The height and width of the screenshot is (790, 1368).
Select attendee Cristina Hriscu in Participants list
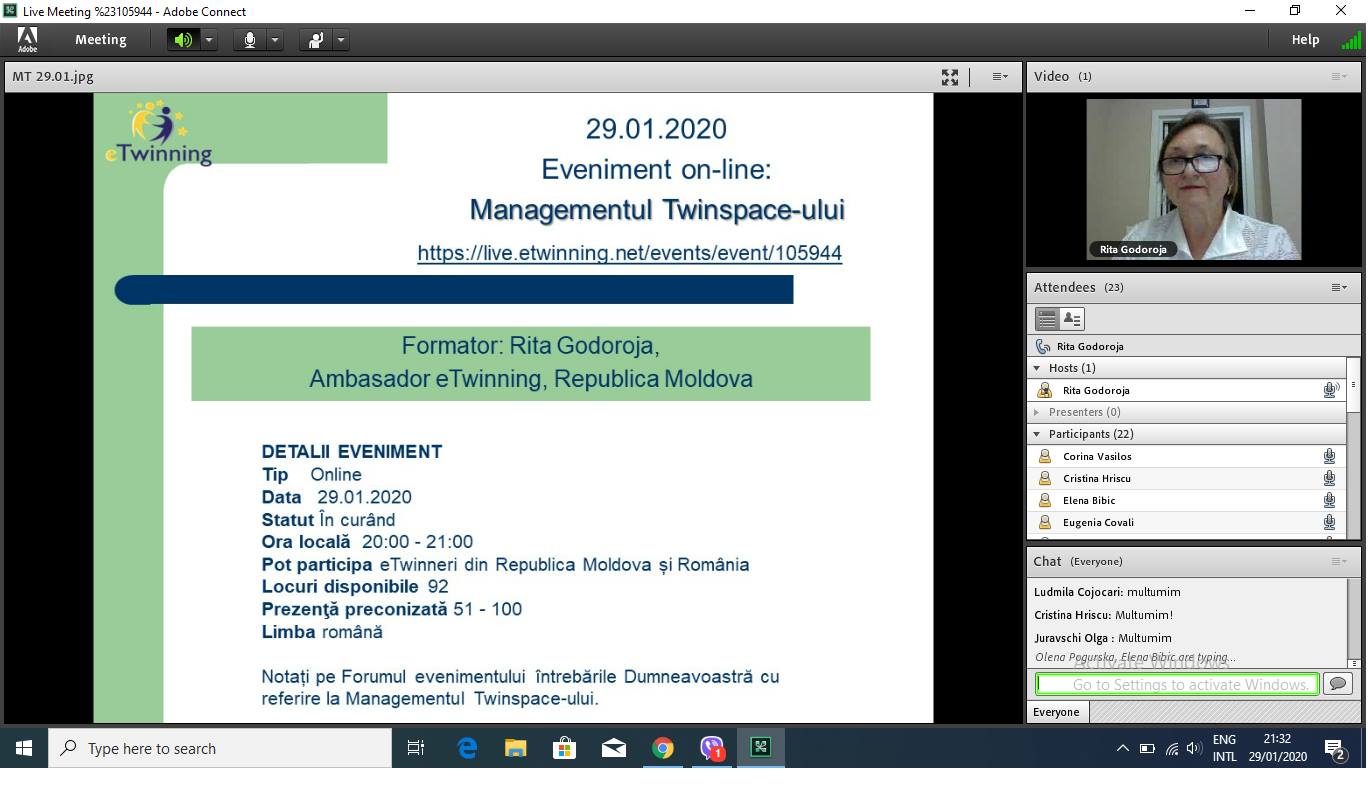point(1187,478)
